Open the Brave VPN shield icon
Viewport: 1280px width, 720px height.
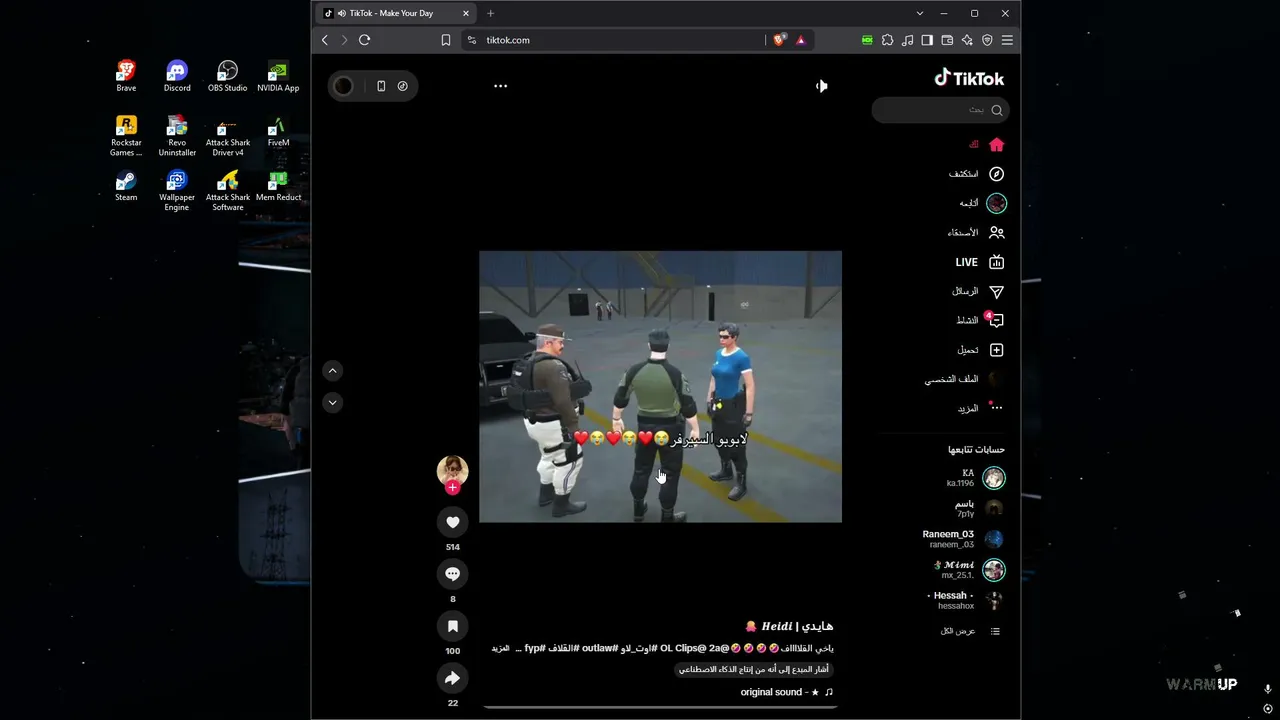tap(987, 40)
